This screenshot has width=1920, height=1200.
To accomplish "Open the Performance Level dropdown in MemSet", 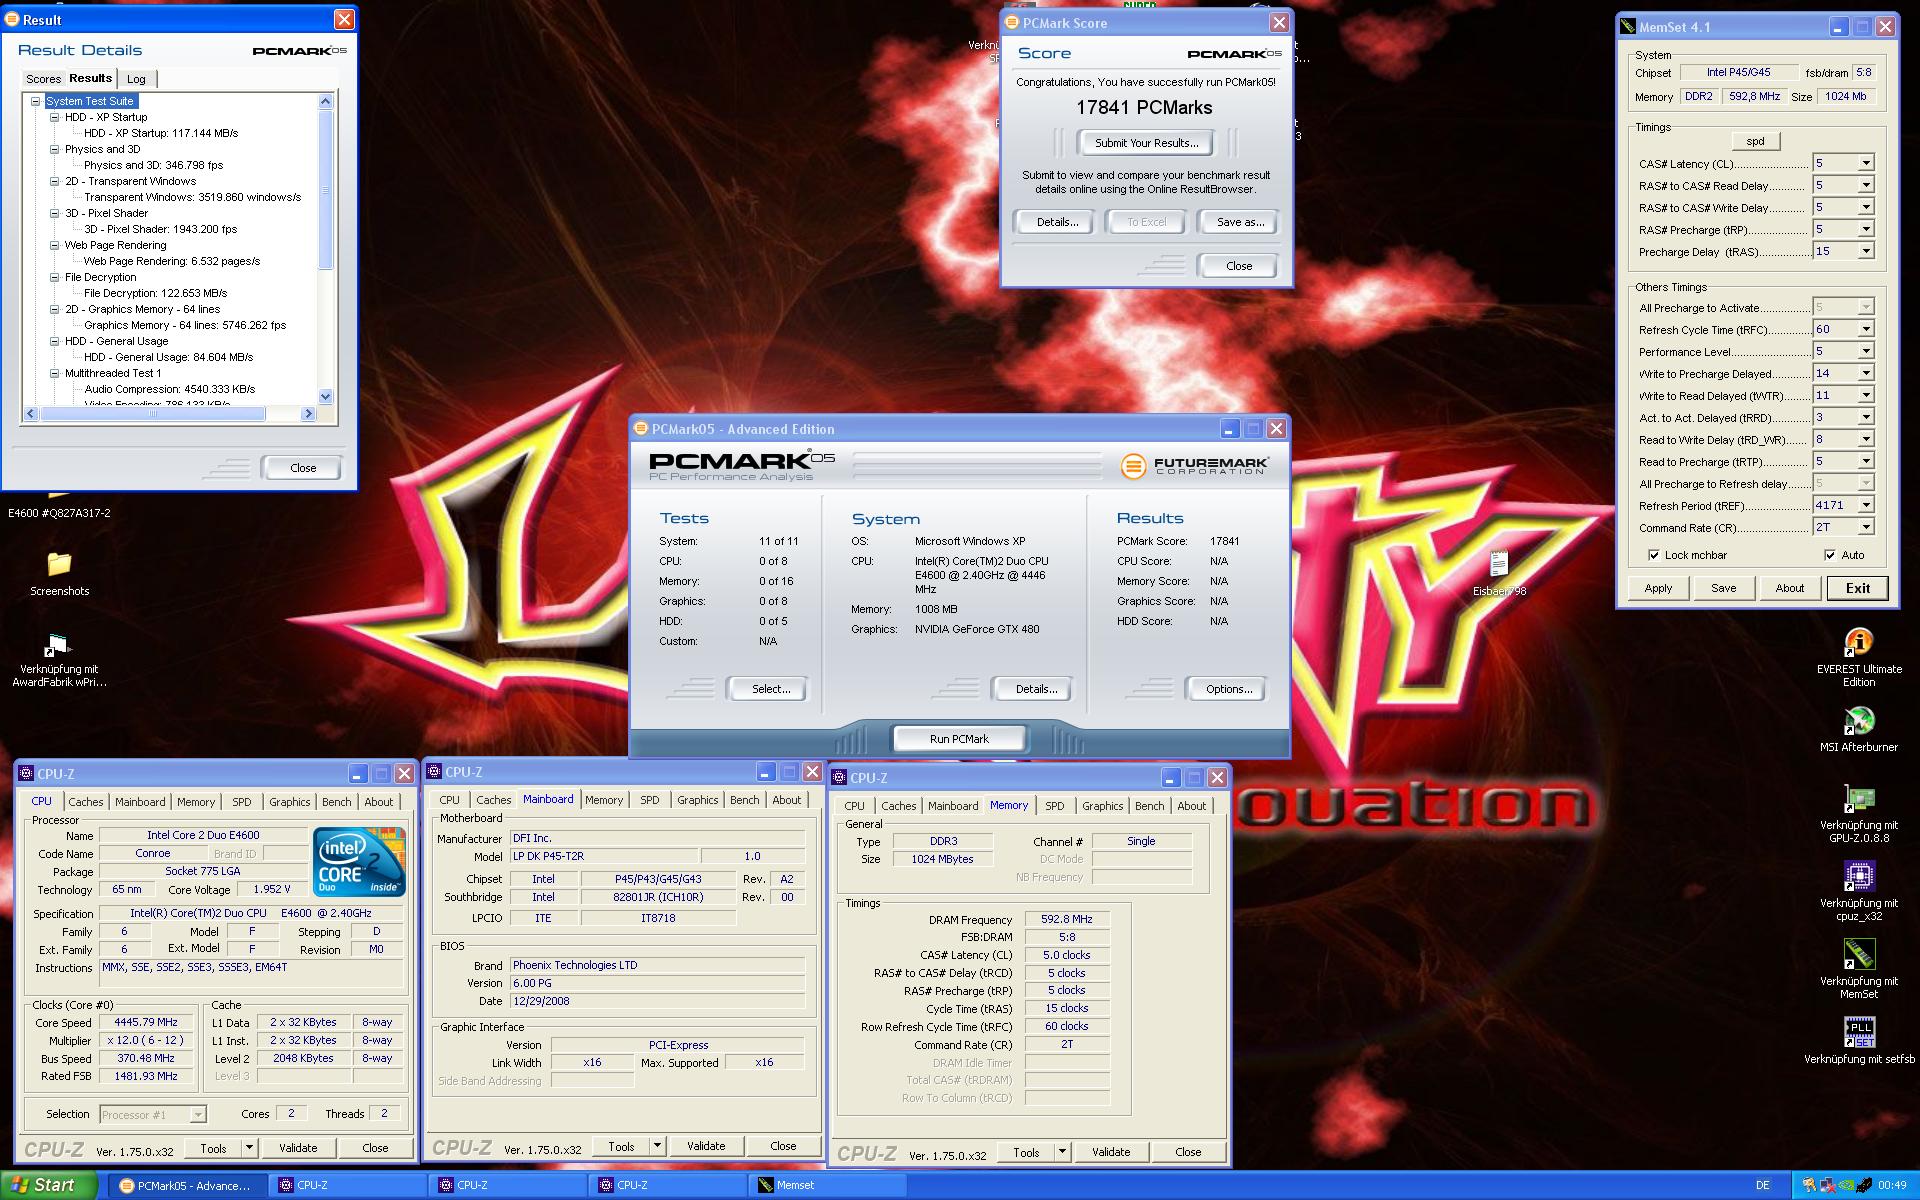I will coord(1865,351).
